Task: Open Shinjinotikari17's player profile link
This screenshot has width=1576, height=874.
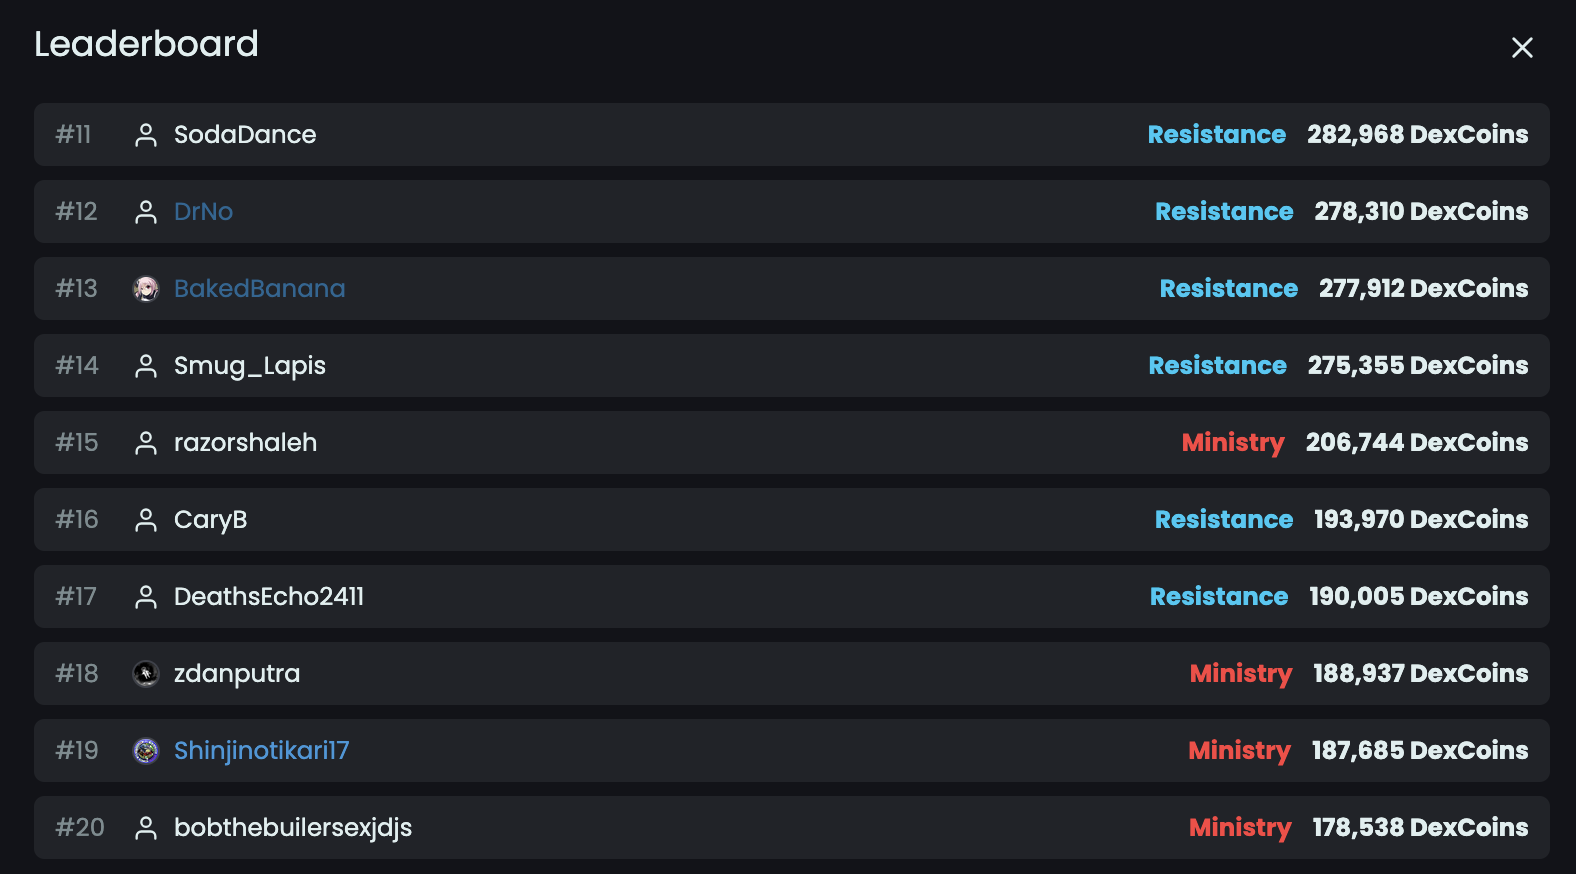Action: coord(261,750)
